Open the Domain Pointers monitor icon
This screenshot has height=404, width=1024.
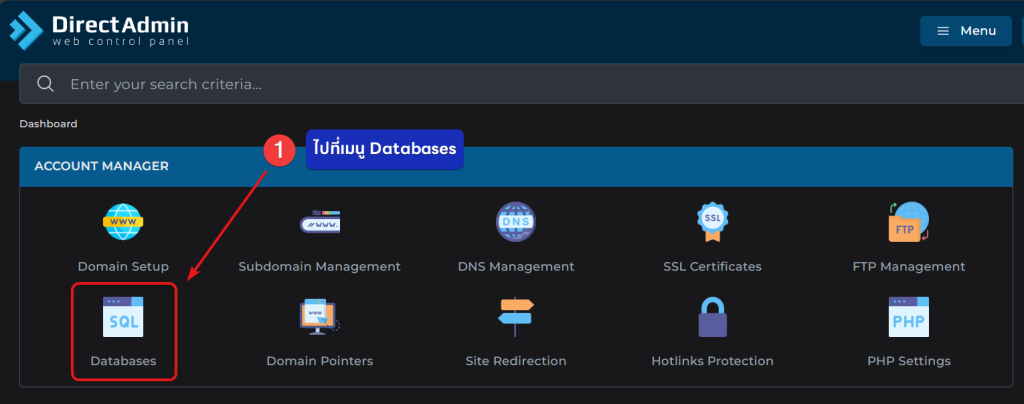tap(319, 316)
